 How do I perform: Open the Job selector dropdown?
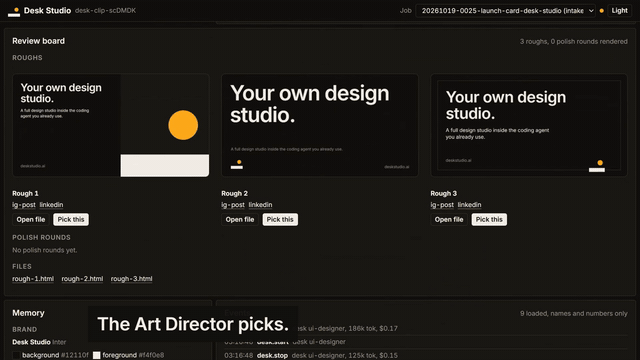click(505, 11)
